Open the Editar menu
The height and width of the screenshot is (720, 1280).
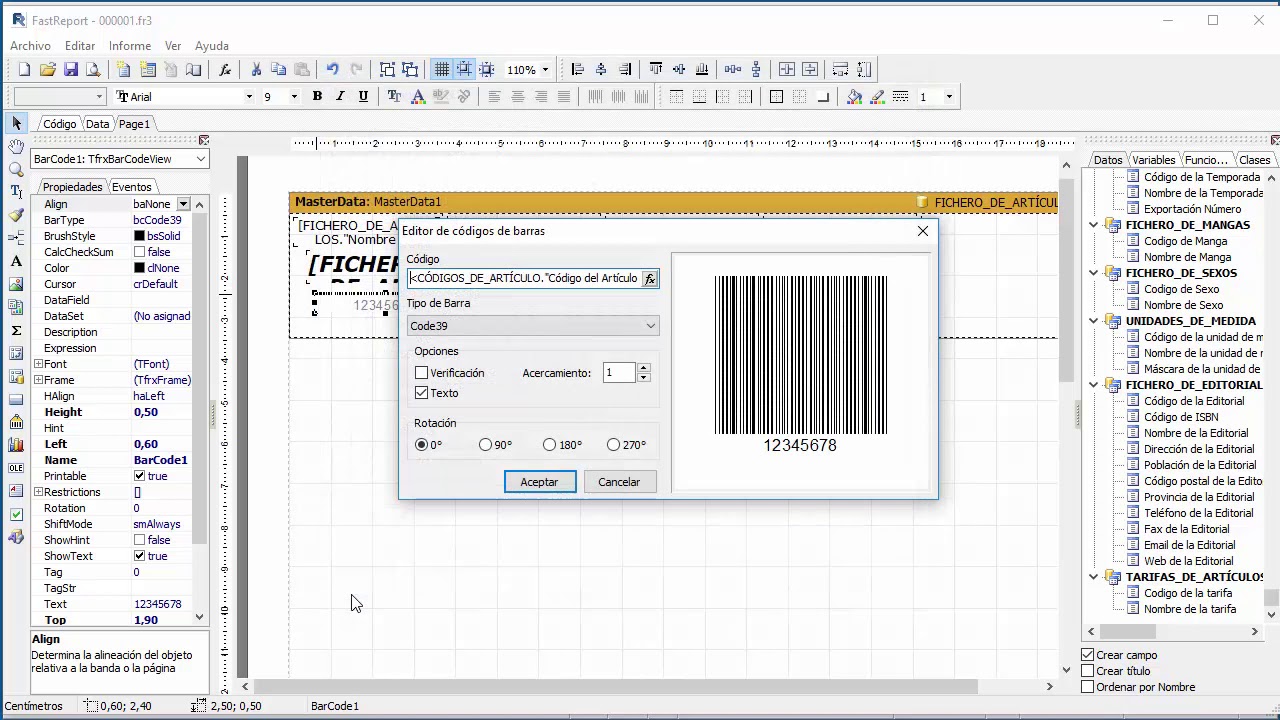click(80, 46)
